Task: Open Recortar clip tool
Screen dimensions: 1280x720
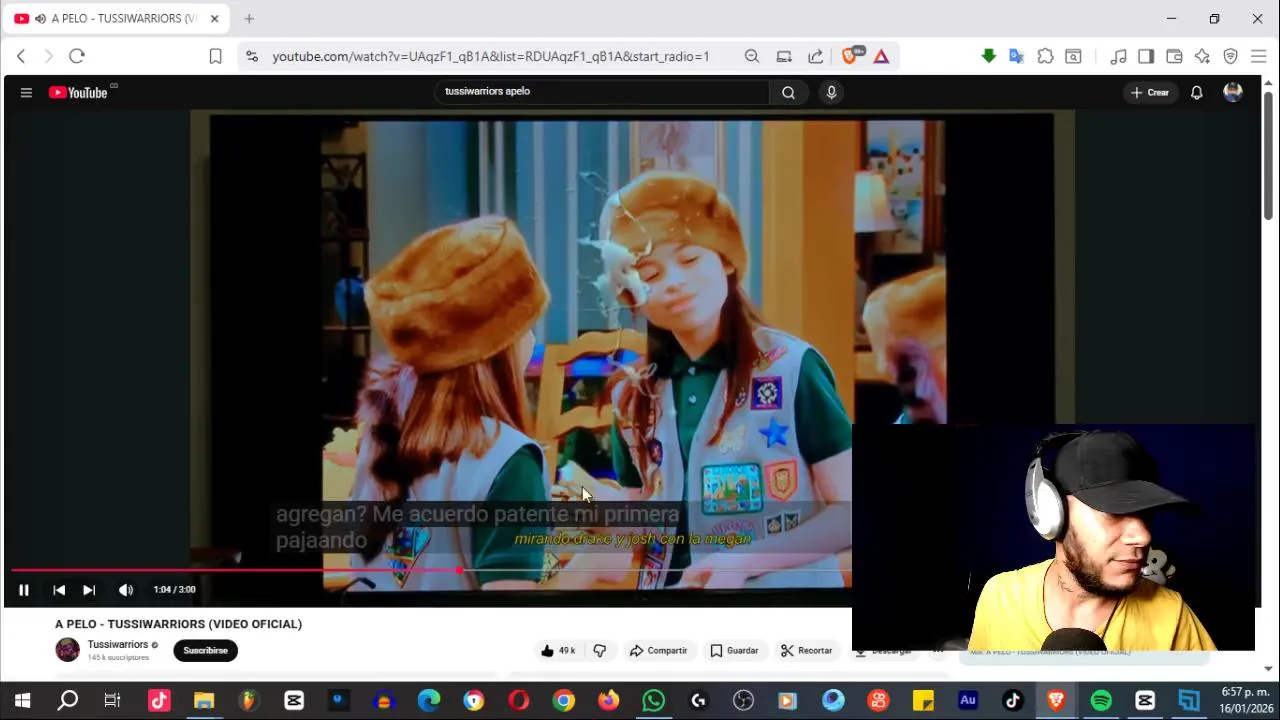Action: 806,651
